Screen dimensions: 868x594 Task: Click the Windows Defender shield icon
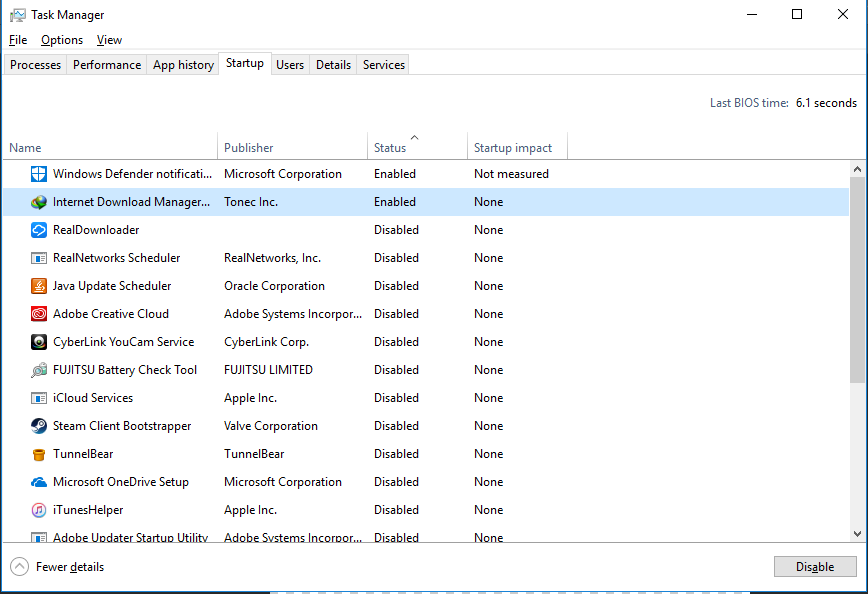tap(39, 174)
